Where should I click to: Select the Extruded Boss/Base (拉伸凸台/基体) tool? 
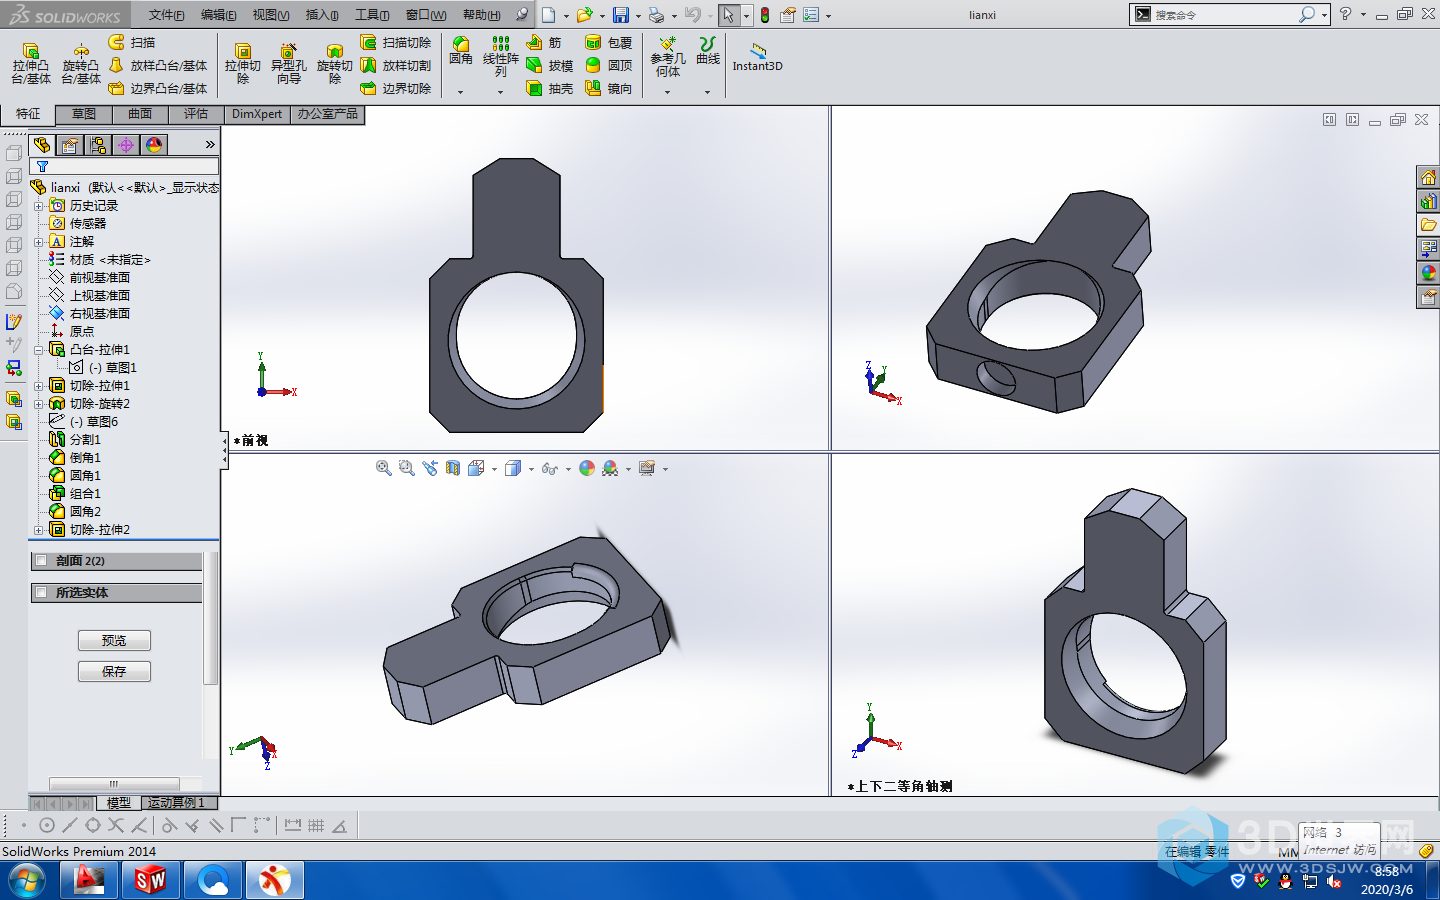point(31,64)
